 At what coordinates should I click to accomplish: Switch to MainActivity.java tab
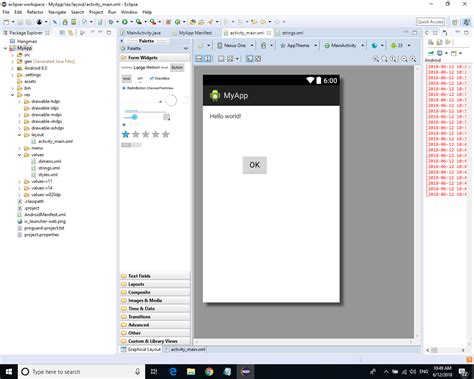tap(140, 33)
